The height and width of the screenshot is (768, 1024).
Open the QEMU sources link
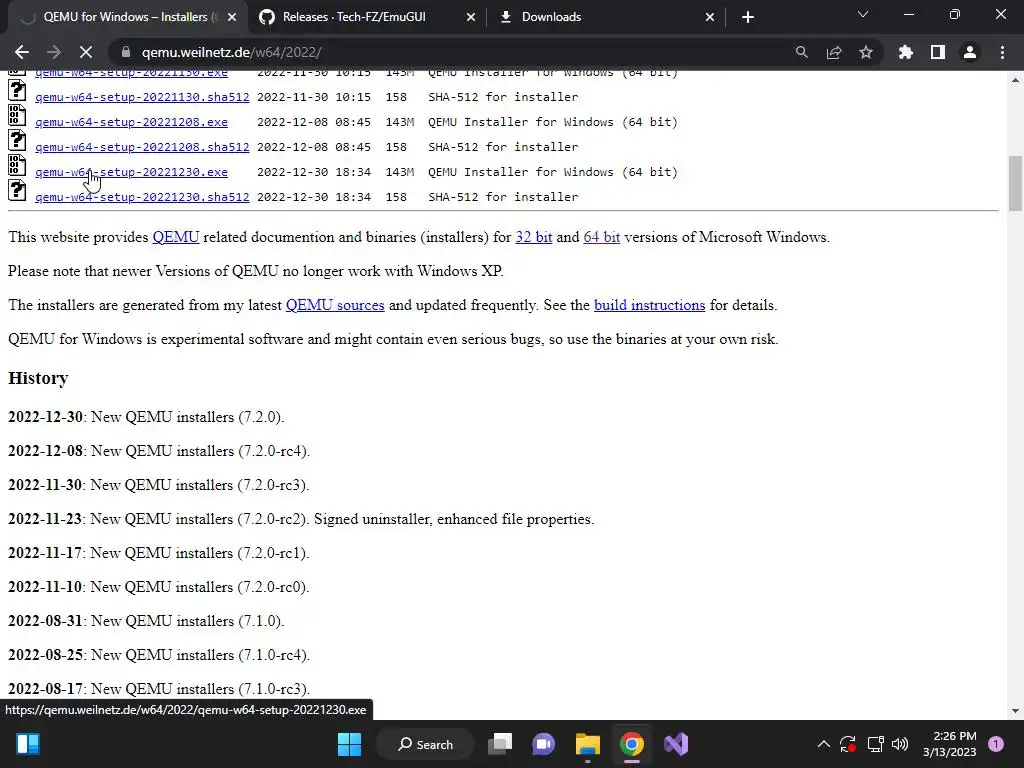point(335,305)
